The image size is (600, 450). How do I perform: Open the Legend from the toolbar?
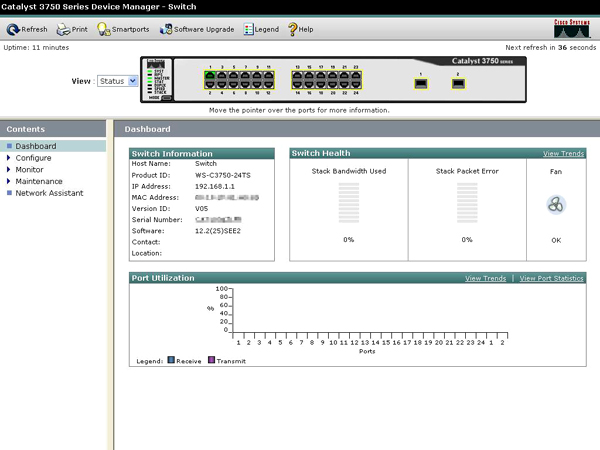(x=261, y=29)
